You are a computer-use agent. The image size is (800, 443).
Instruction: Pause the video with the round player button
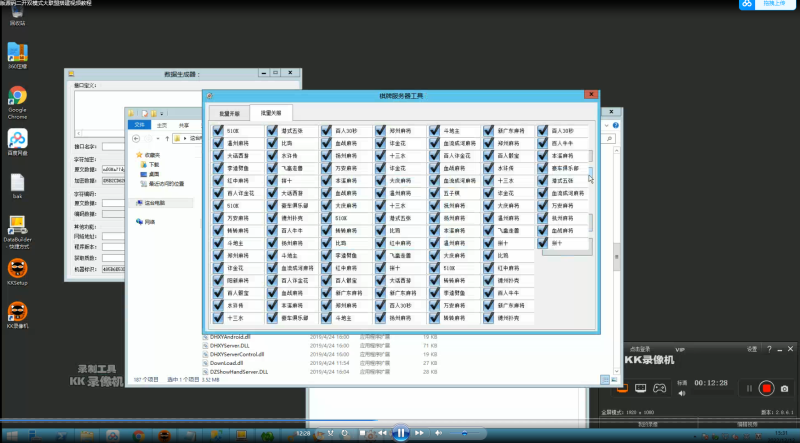point(401,433)
